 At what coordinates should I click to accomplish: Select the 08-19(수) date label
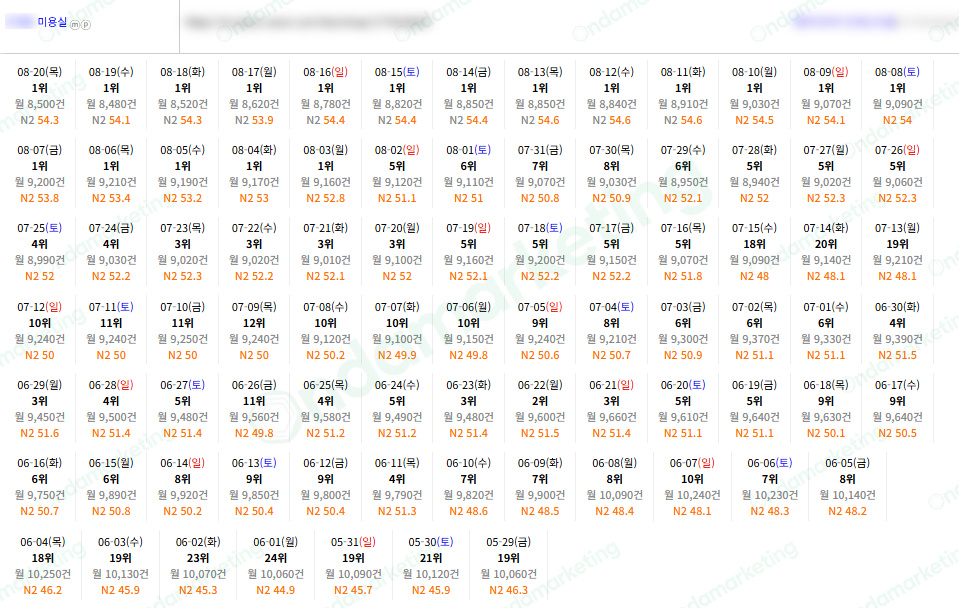pyautogui.click(x=111, y=72)
